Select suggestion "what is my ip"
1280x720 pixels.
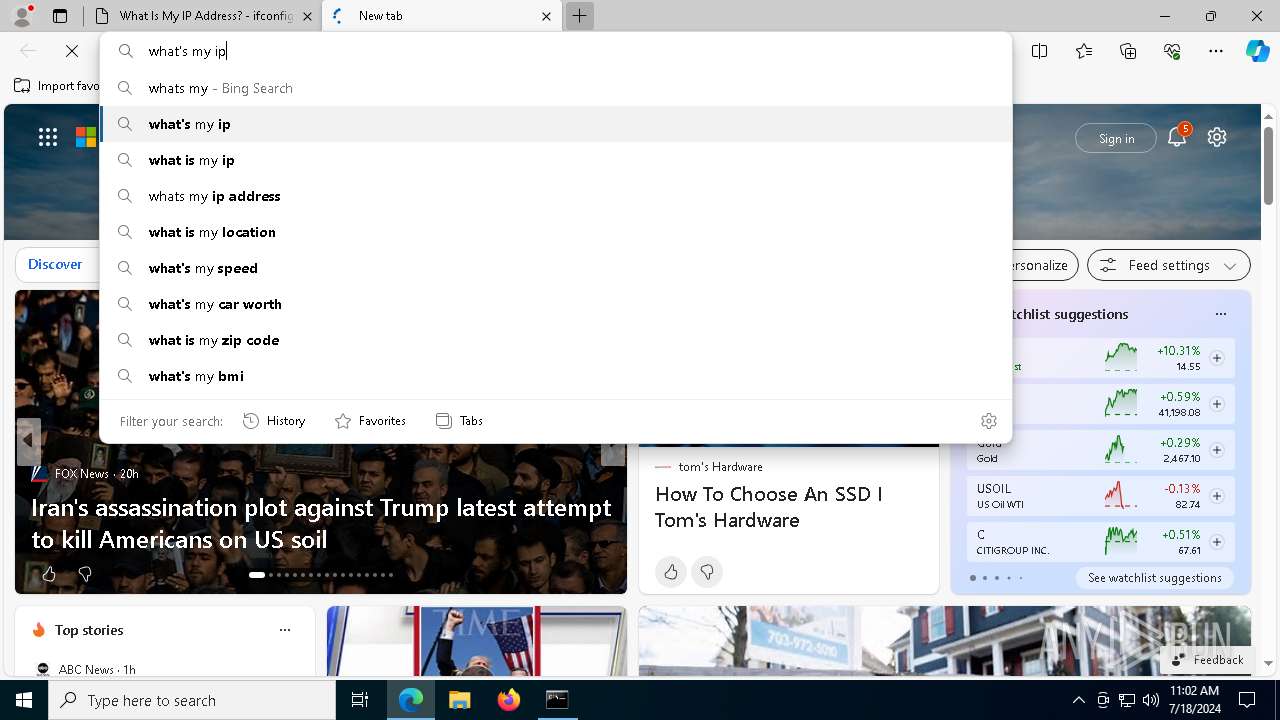click(556, 160)
